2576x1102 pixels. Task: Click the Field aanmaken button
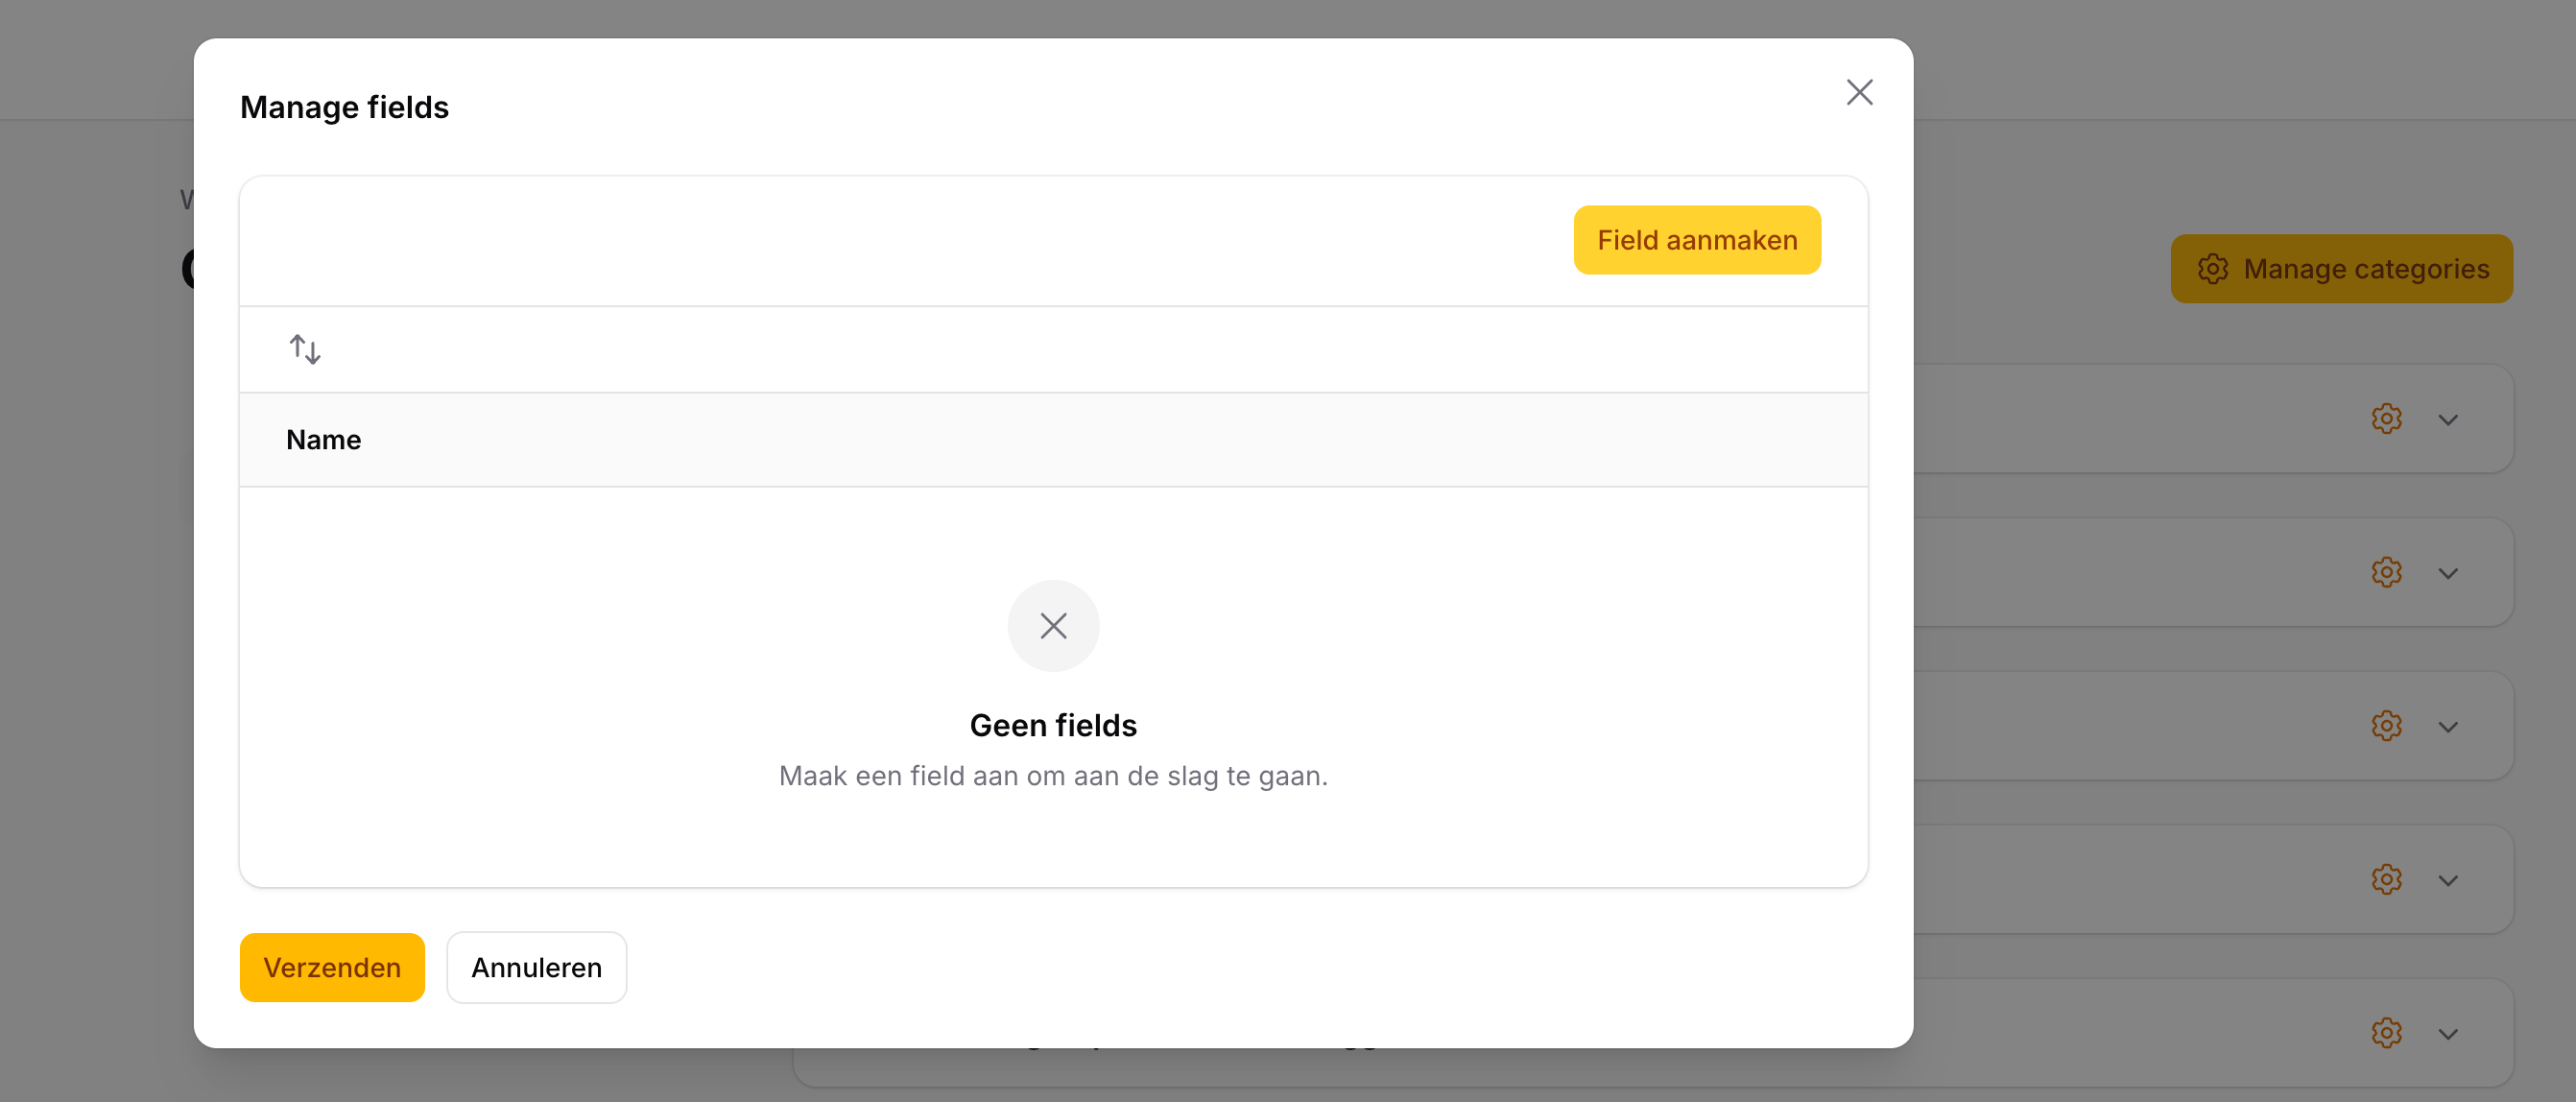[x=1696, y=240]
